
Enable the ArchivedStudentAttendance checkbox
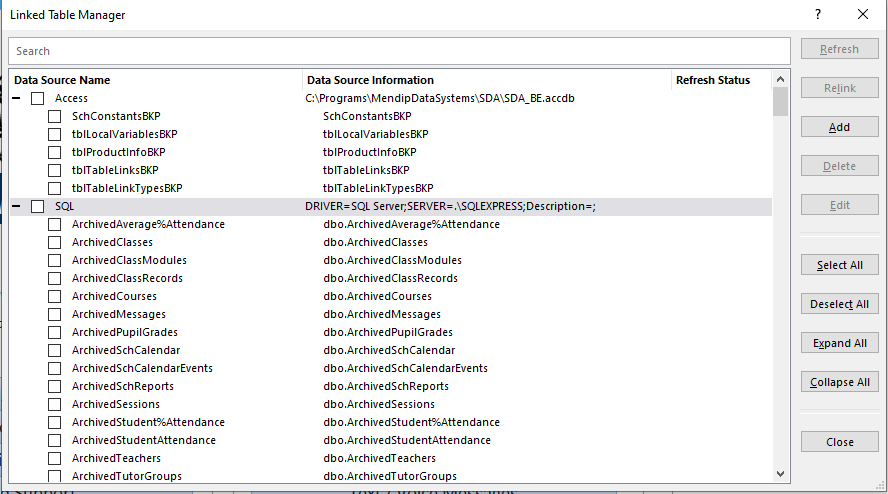54,440
